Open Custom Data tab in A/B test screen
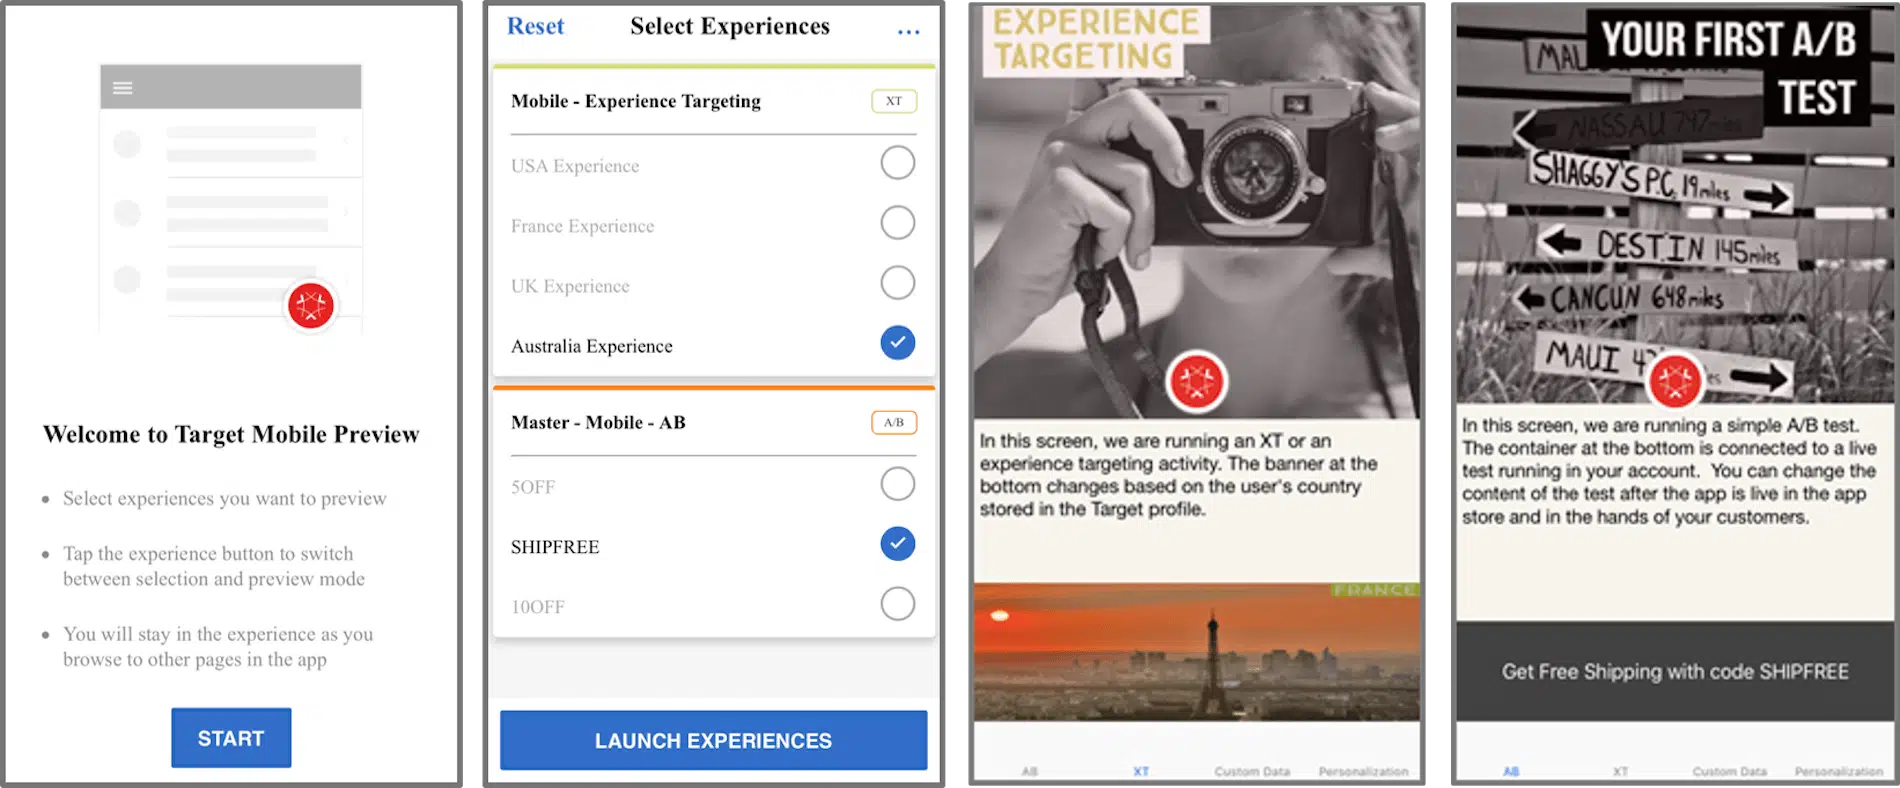The height and width of the screenshot is (788, 1900). click(1729, 771)
